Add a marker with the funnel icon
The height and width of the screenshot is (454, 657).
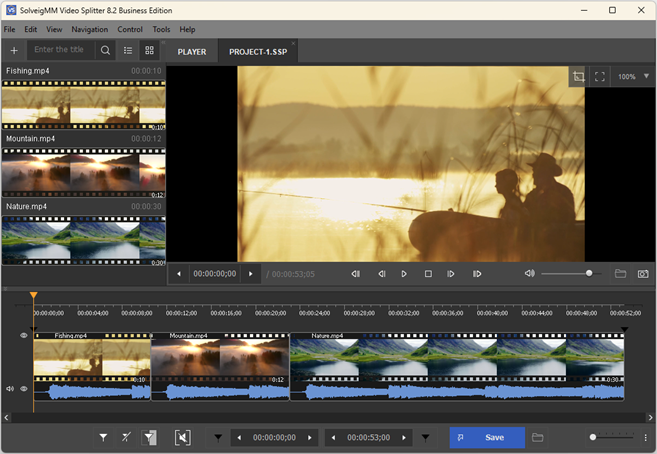(x=103, y=438)
